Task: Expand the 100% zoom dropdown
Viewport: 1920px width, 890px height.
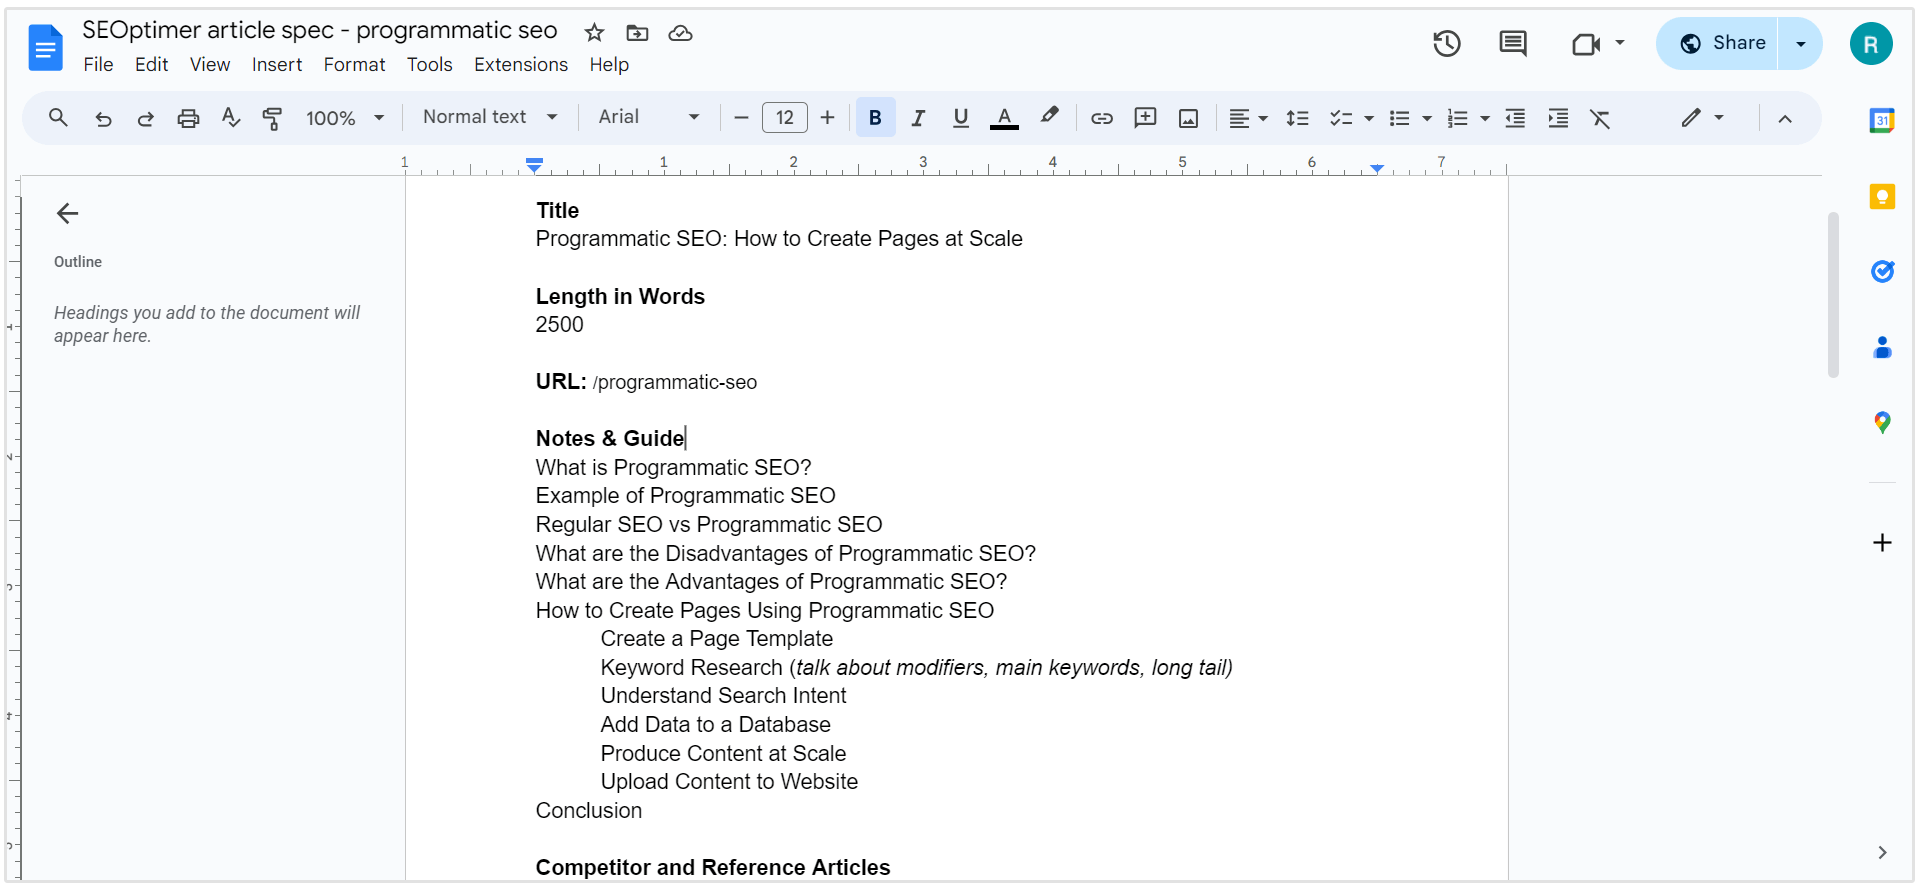Action: (x=345, y=118)
